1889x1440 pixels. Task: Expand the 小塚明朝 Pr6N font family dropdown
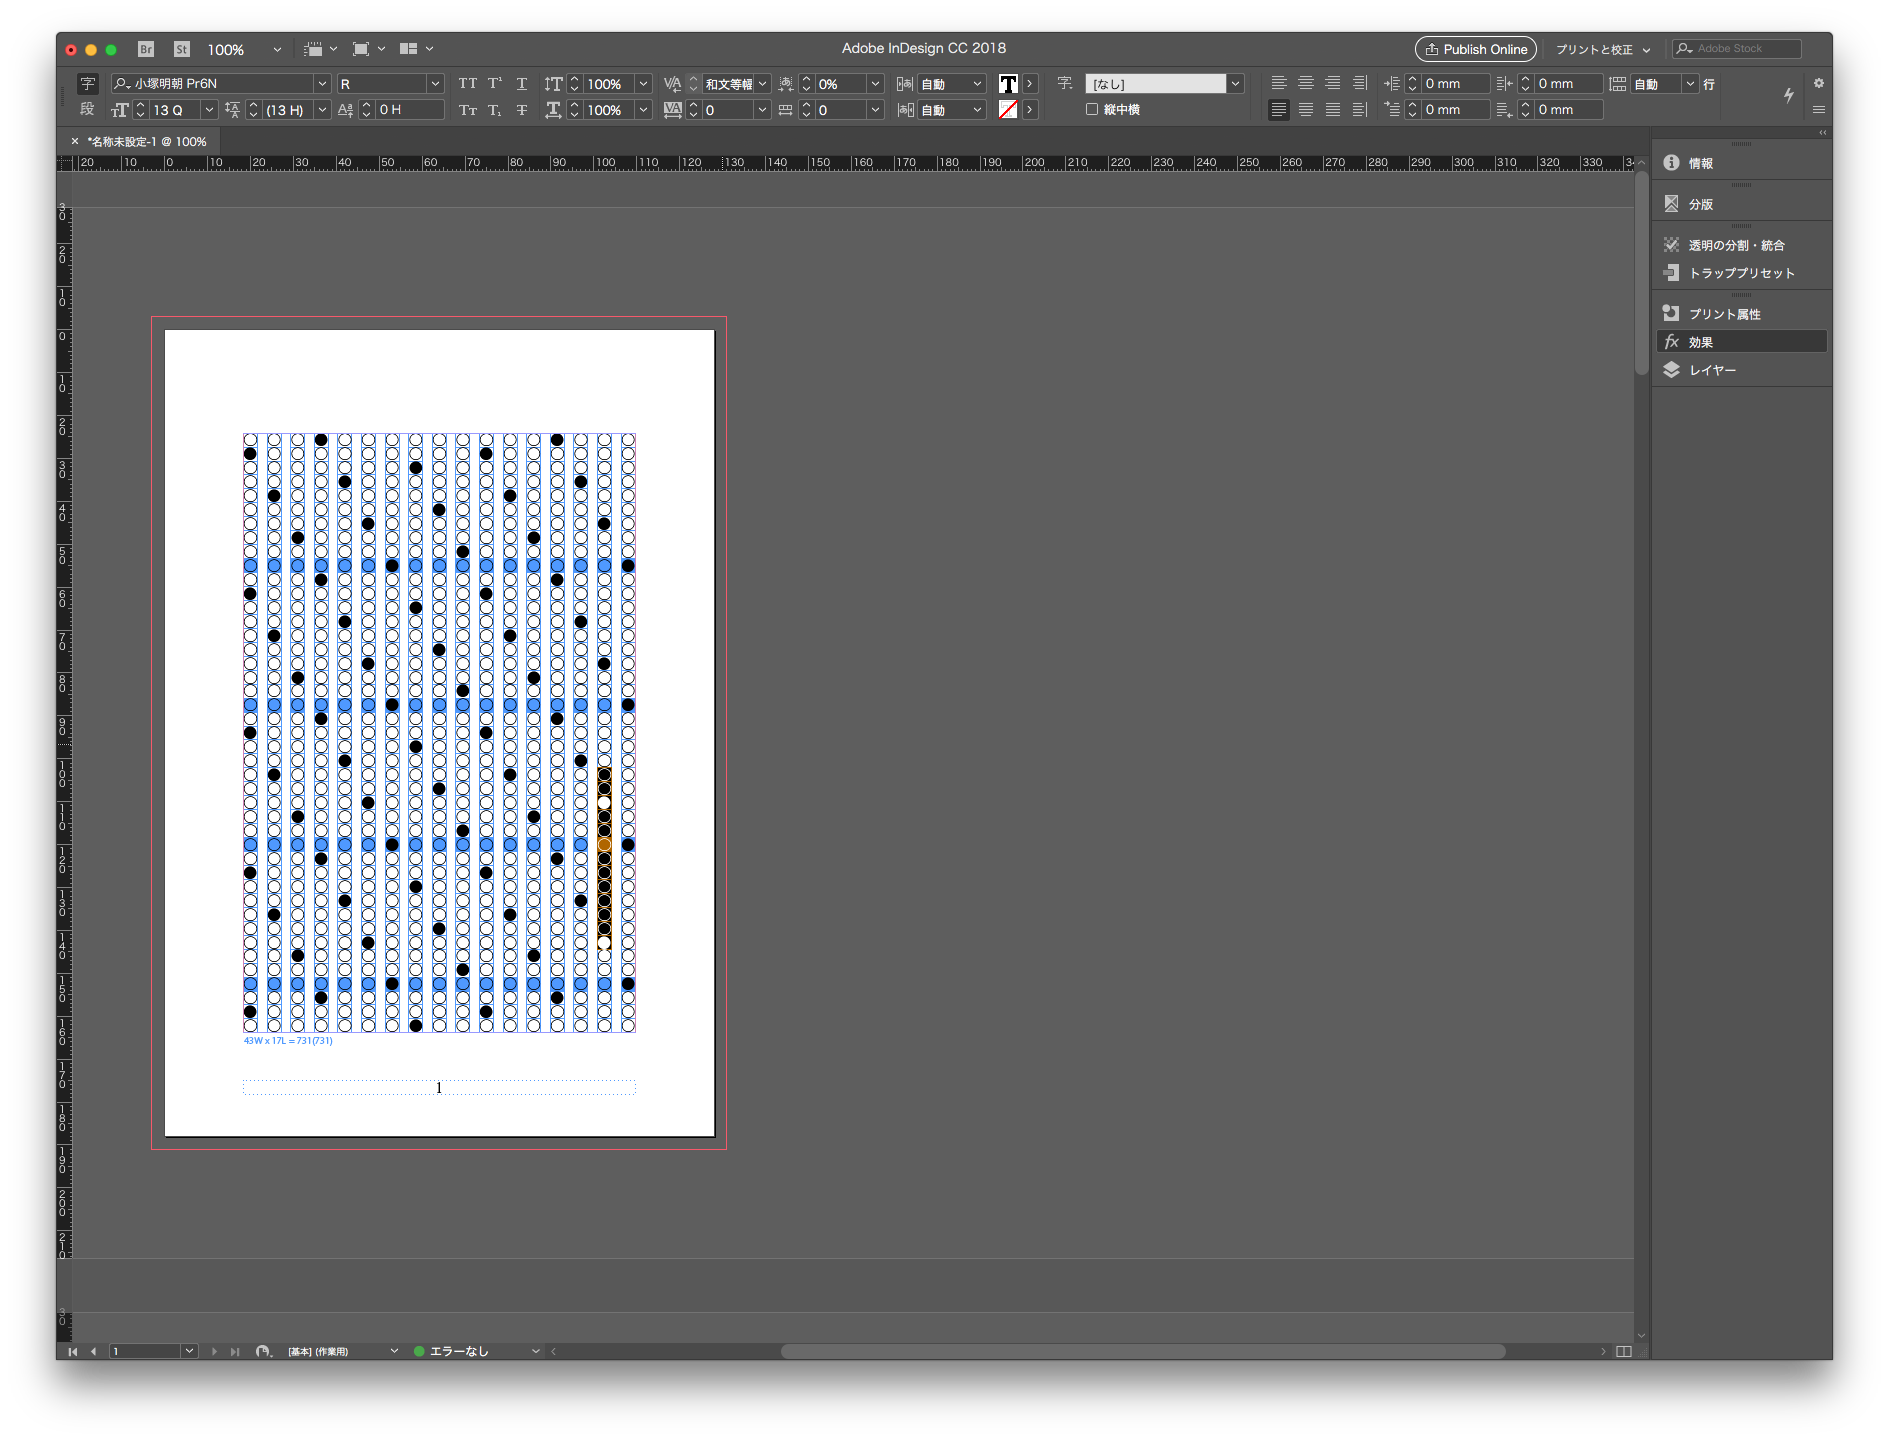click(322, 84)
